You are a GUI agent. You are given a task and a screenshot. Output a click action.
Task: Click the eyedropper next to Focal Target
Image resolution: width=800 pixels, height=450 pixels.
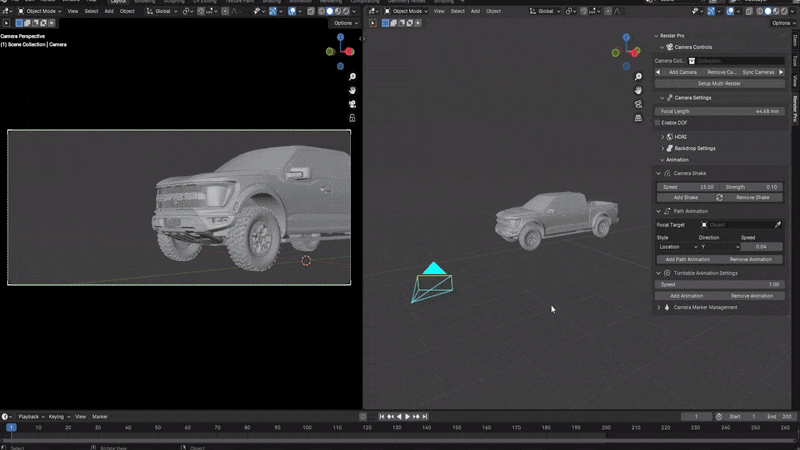click(x=777, y=225)
